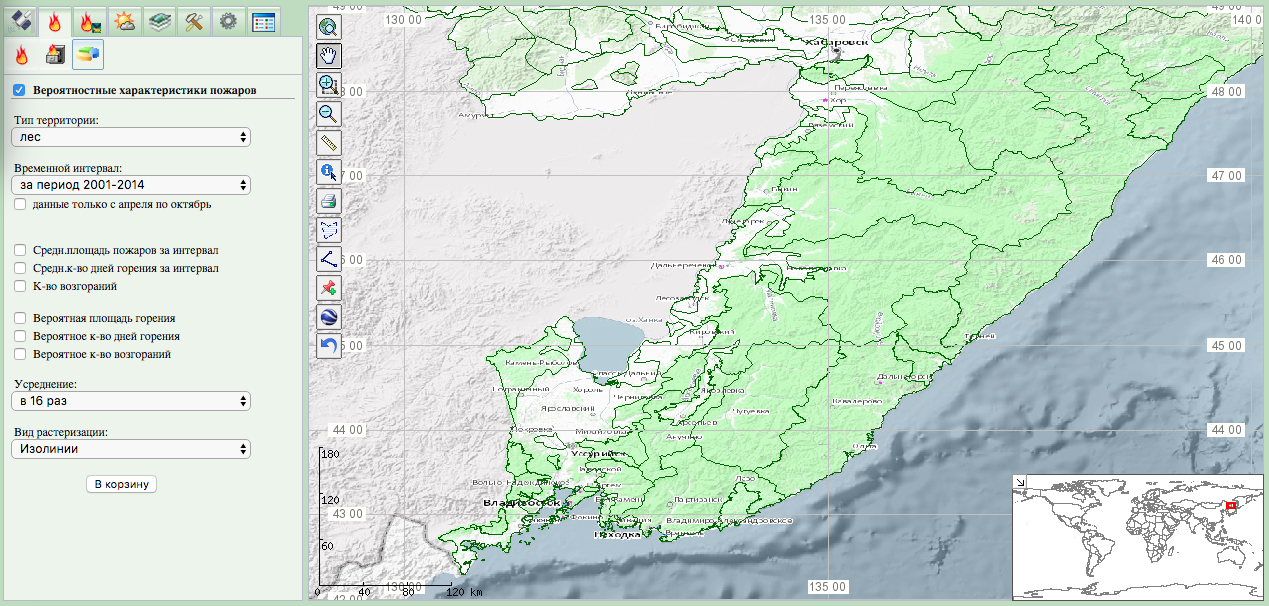The height and width of the screenshot is (606, 1269).
Task: Switch to the weather sun-cloud tab
Action: [x=125, y=20]
